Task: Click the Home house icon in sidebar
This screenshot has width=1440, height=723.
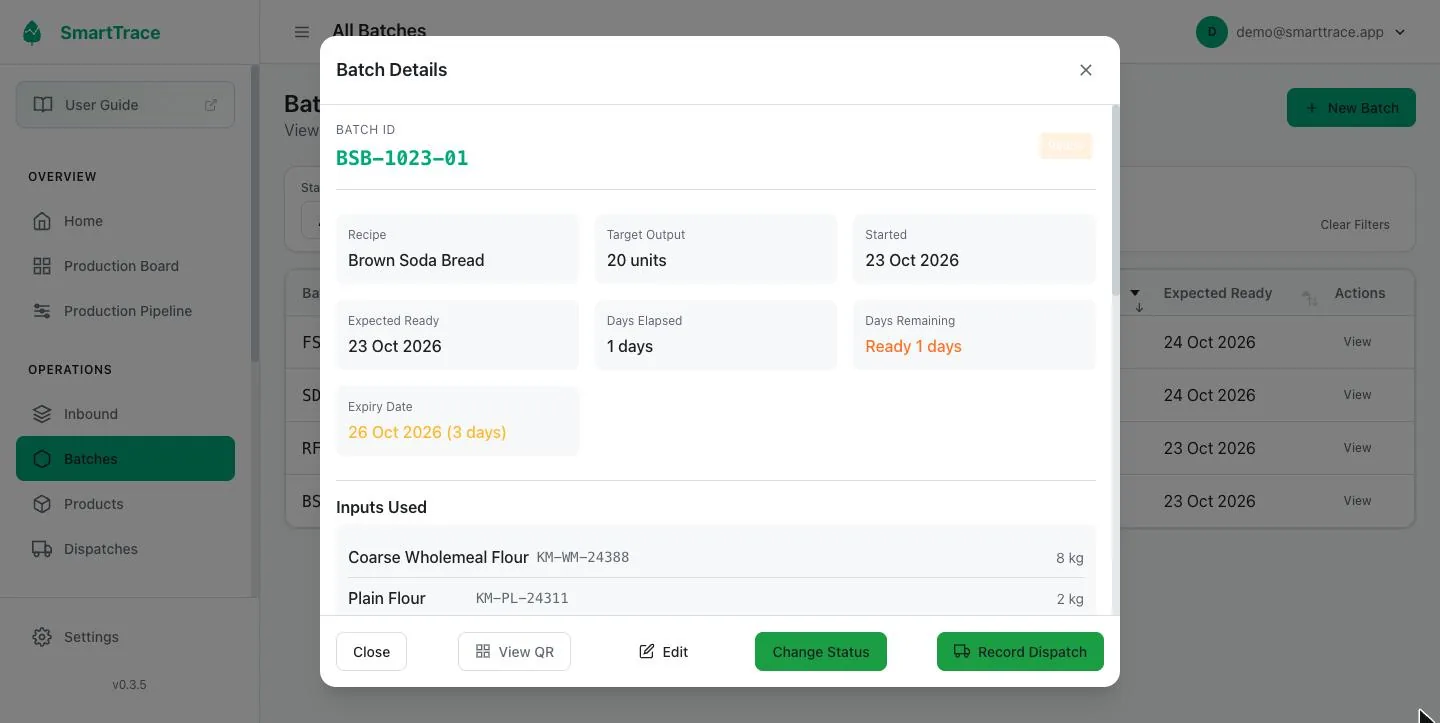Action: pos(42,221)
